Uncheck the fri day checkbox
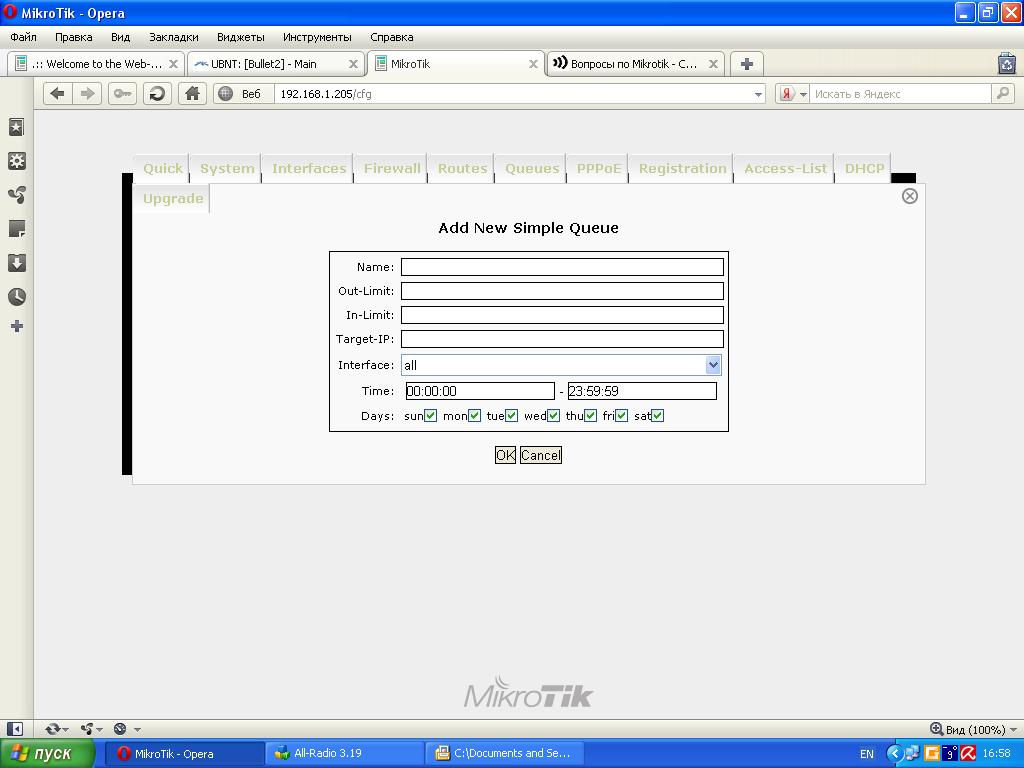Image resolution: width=1024 pixels, height=768 pixels. (622, 415)
